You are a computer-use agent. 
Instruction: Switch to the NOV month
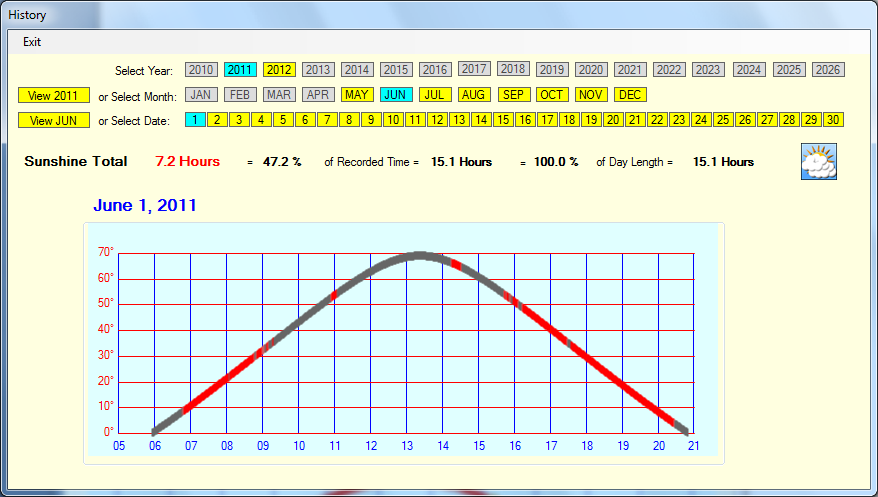pos(591,95)
